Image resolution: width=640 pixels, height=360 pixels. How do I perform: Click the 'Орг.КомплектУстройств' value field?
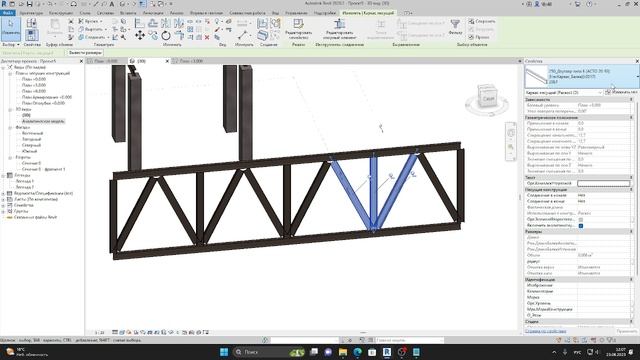604,183
